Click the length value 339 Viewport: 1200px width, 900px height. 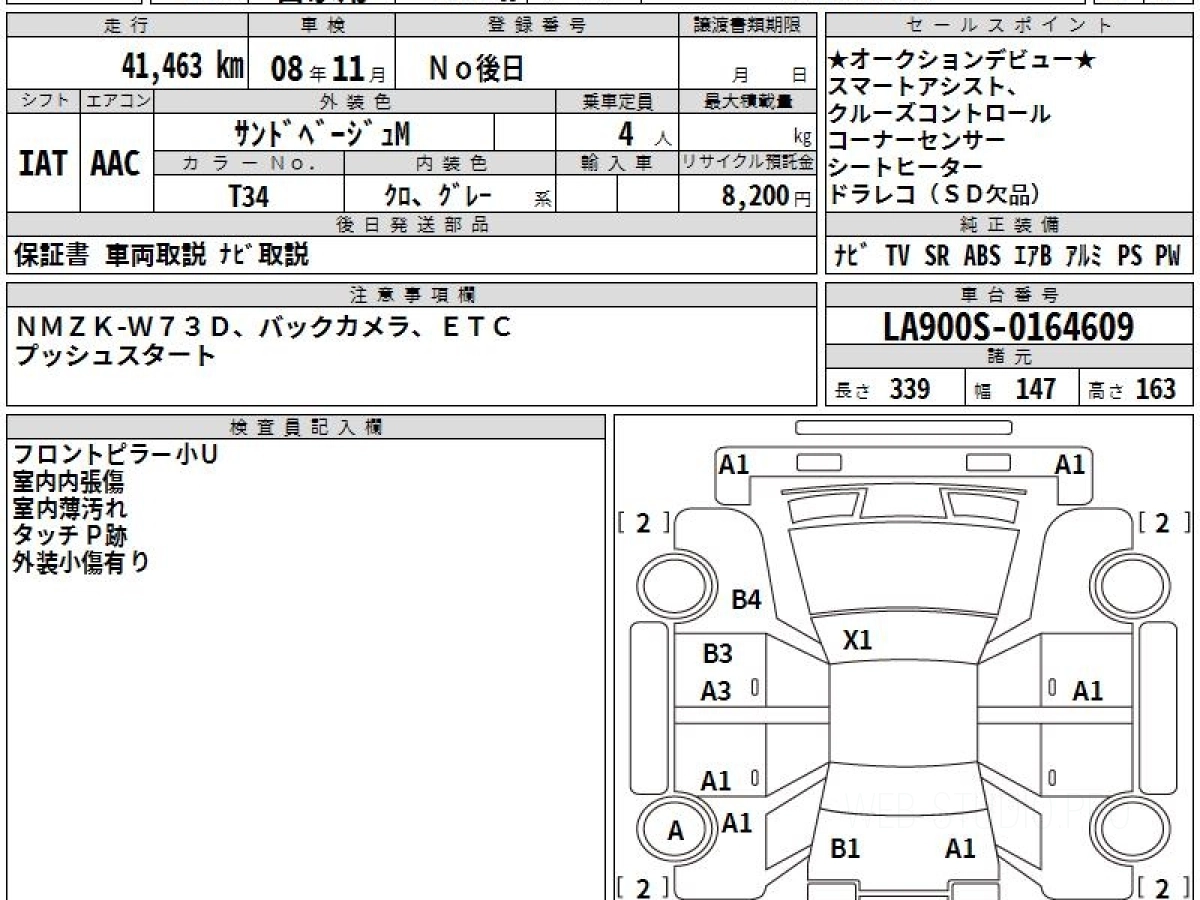[x=910, y=389]
